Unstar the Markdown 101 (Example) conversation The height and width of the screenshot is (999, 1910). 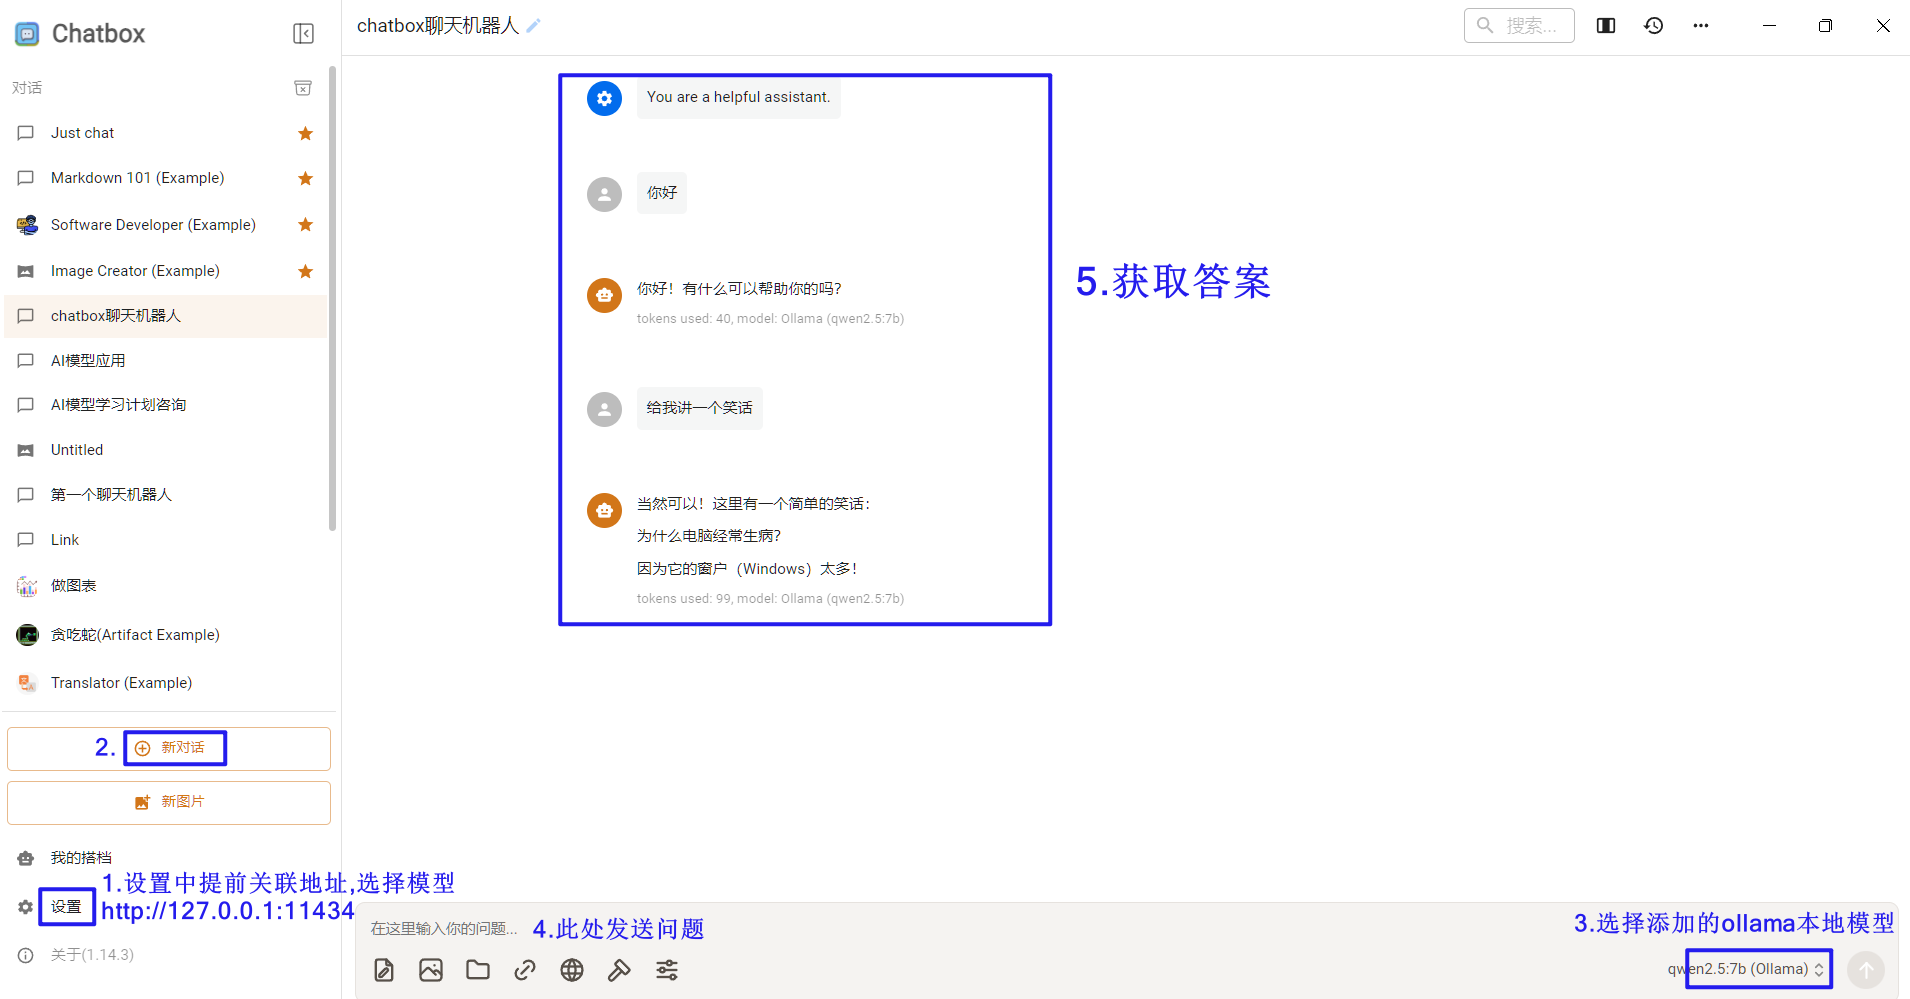(306, 178)
